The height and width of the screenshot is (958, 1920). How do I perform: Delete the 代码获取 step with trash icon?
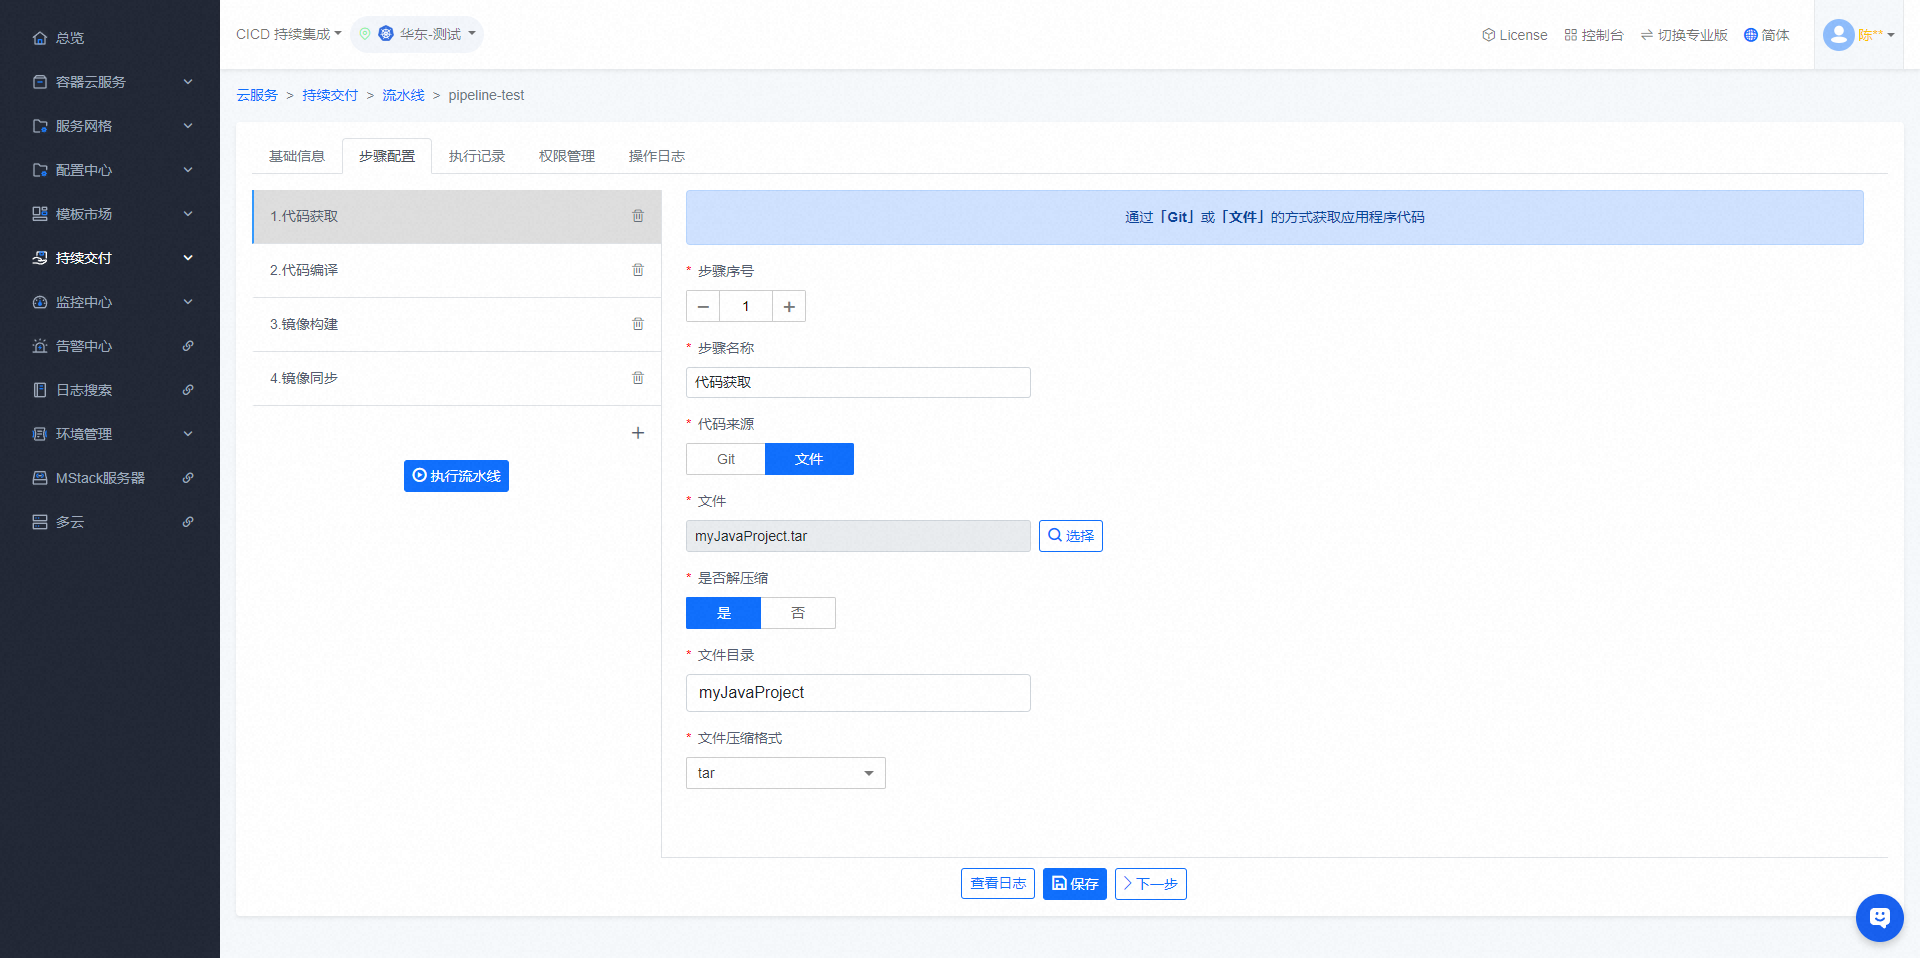(638, 216)
